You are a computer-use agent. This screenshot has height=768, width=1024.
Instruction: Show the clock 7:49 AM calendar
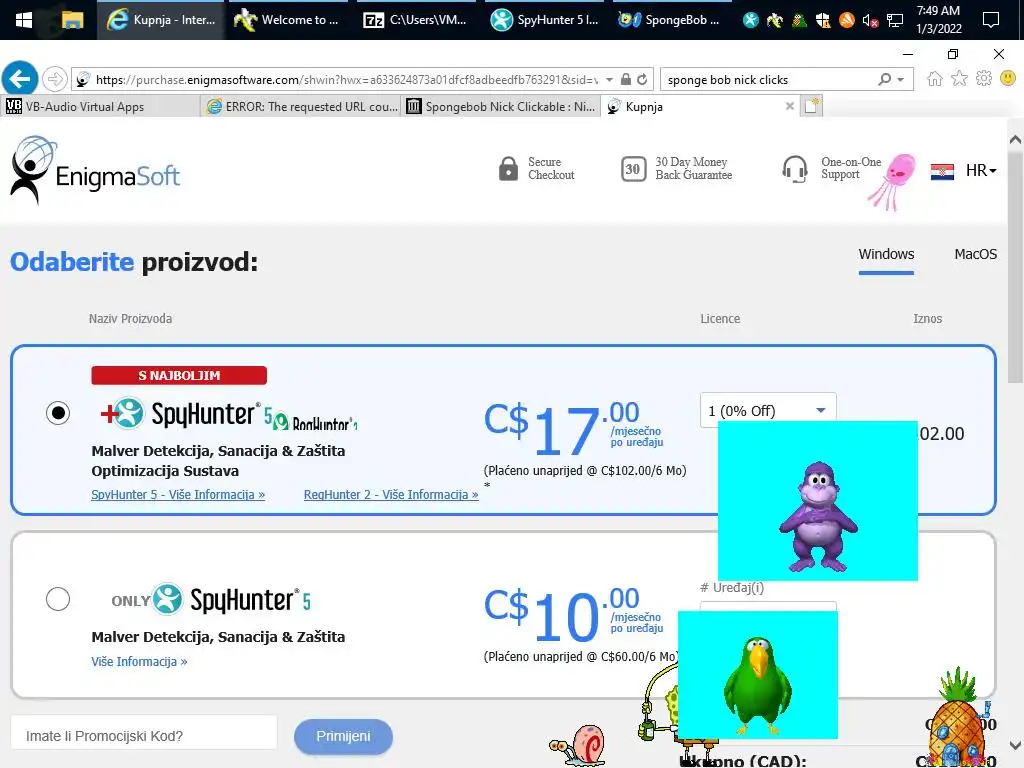(x=938, y=20)
